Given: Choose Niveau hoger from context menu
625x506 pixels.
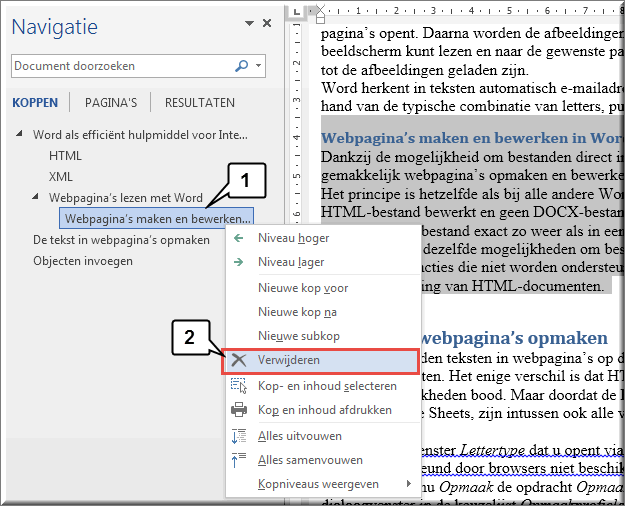Looking at the screenshot, I should pyautogui.click(x=323, y=238).
